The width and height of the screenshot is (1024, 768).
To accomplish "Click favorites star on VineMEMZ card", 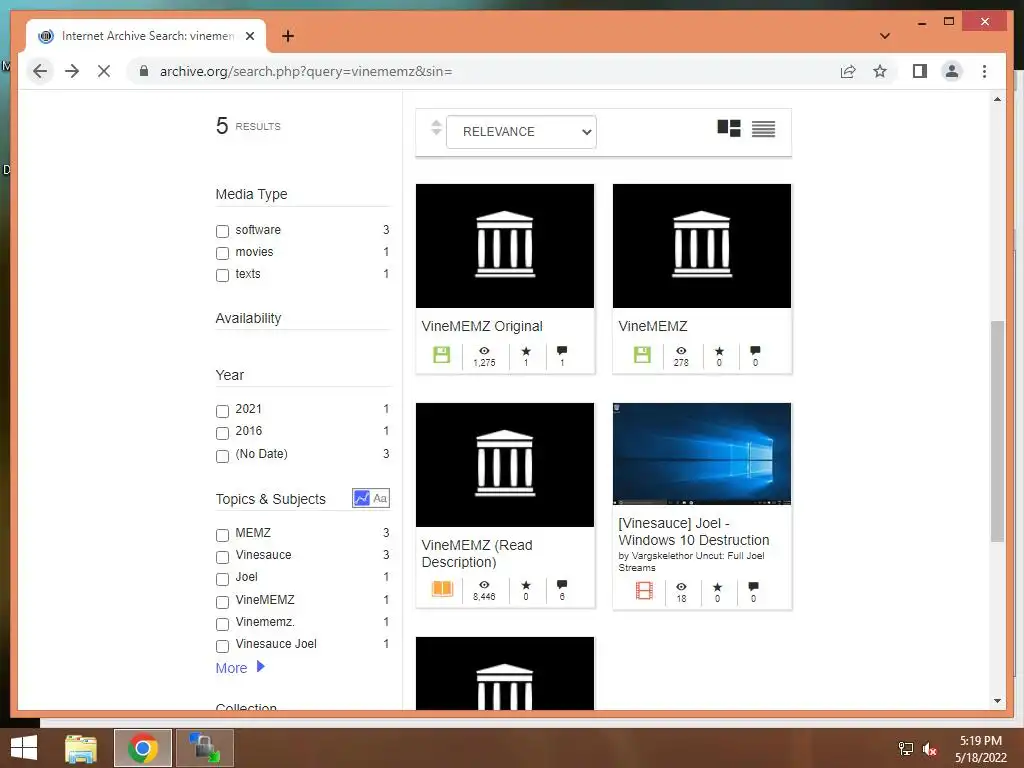I will coord(719,351).
